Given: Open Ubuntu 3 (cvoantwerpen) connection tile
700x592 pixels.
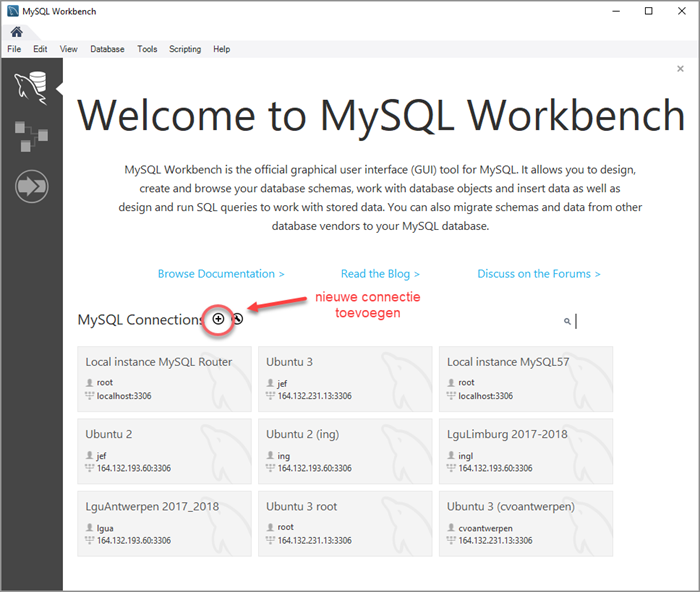Looking at the screenshot, I should click(x=526, y=523).
